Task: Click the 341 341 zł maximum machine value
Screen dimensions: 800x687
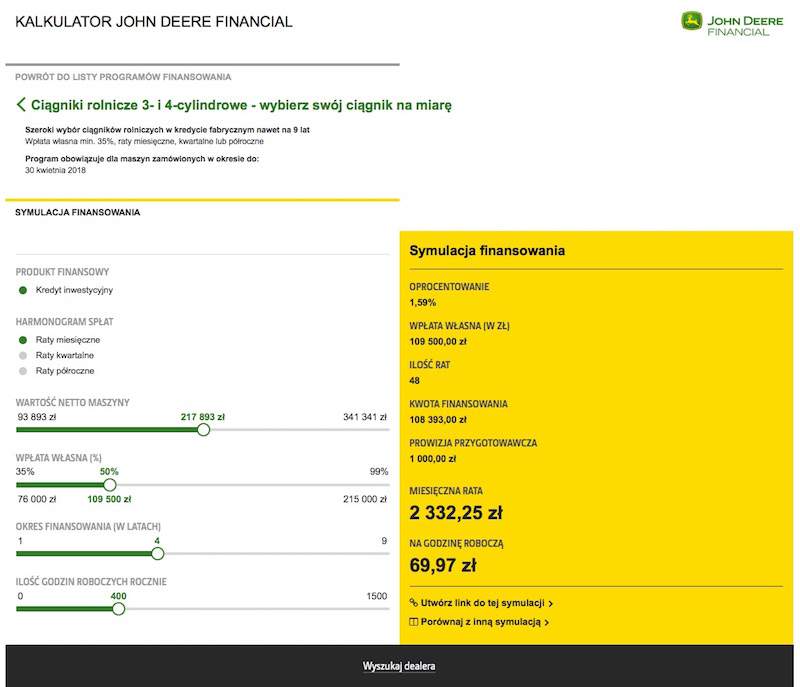Action: (365, 417)
